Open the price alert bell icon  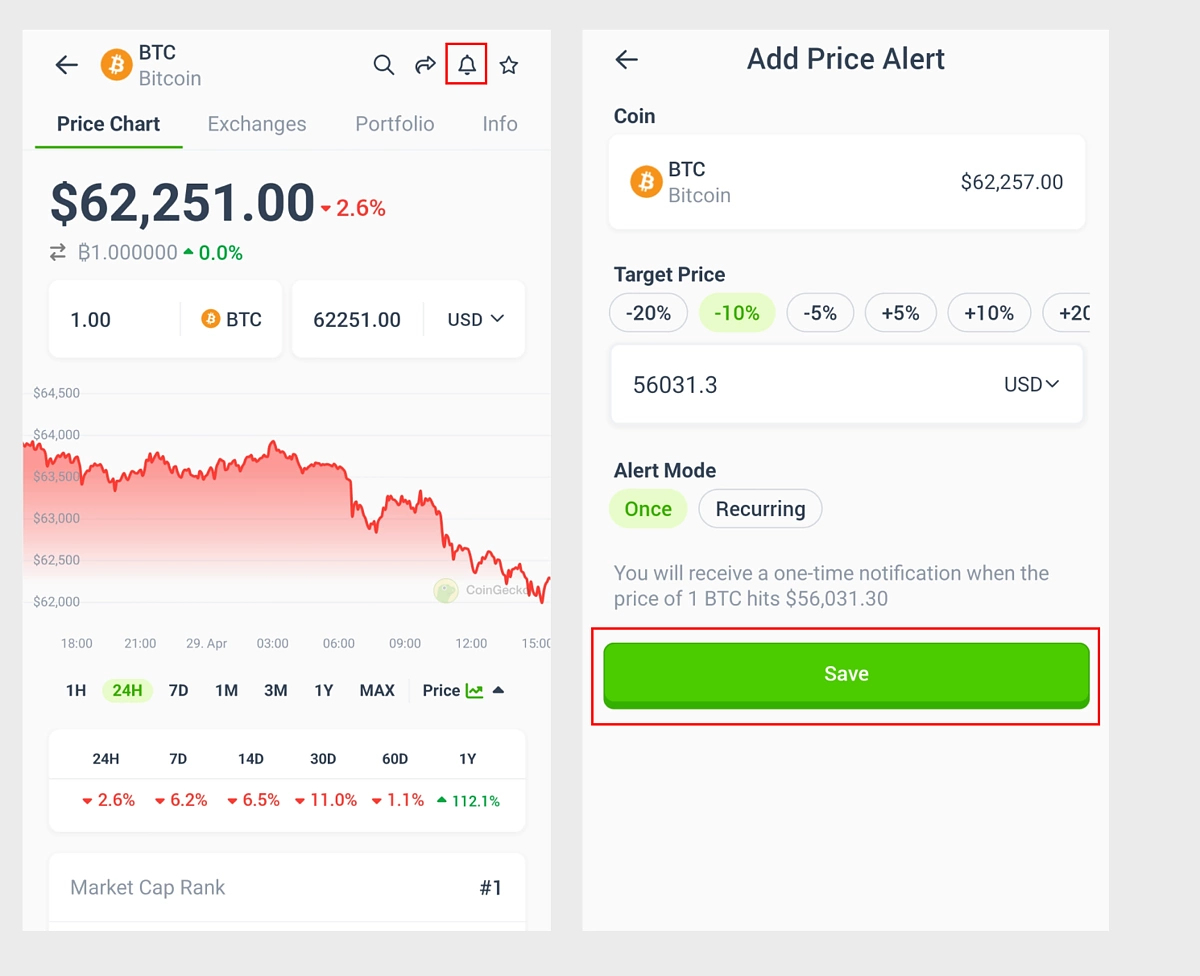[466, 64]
